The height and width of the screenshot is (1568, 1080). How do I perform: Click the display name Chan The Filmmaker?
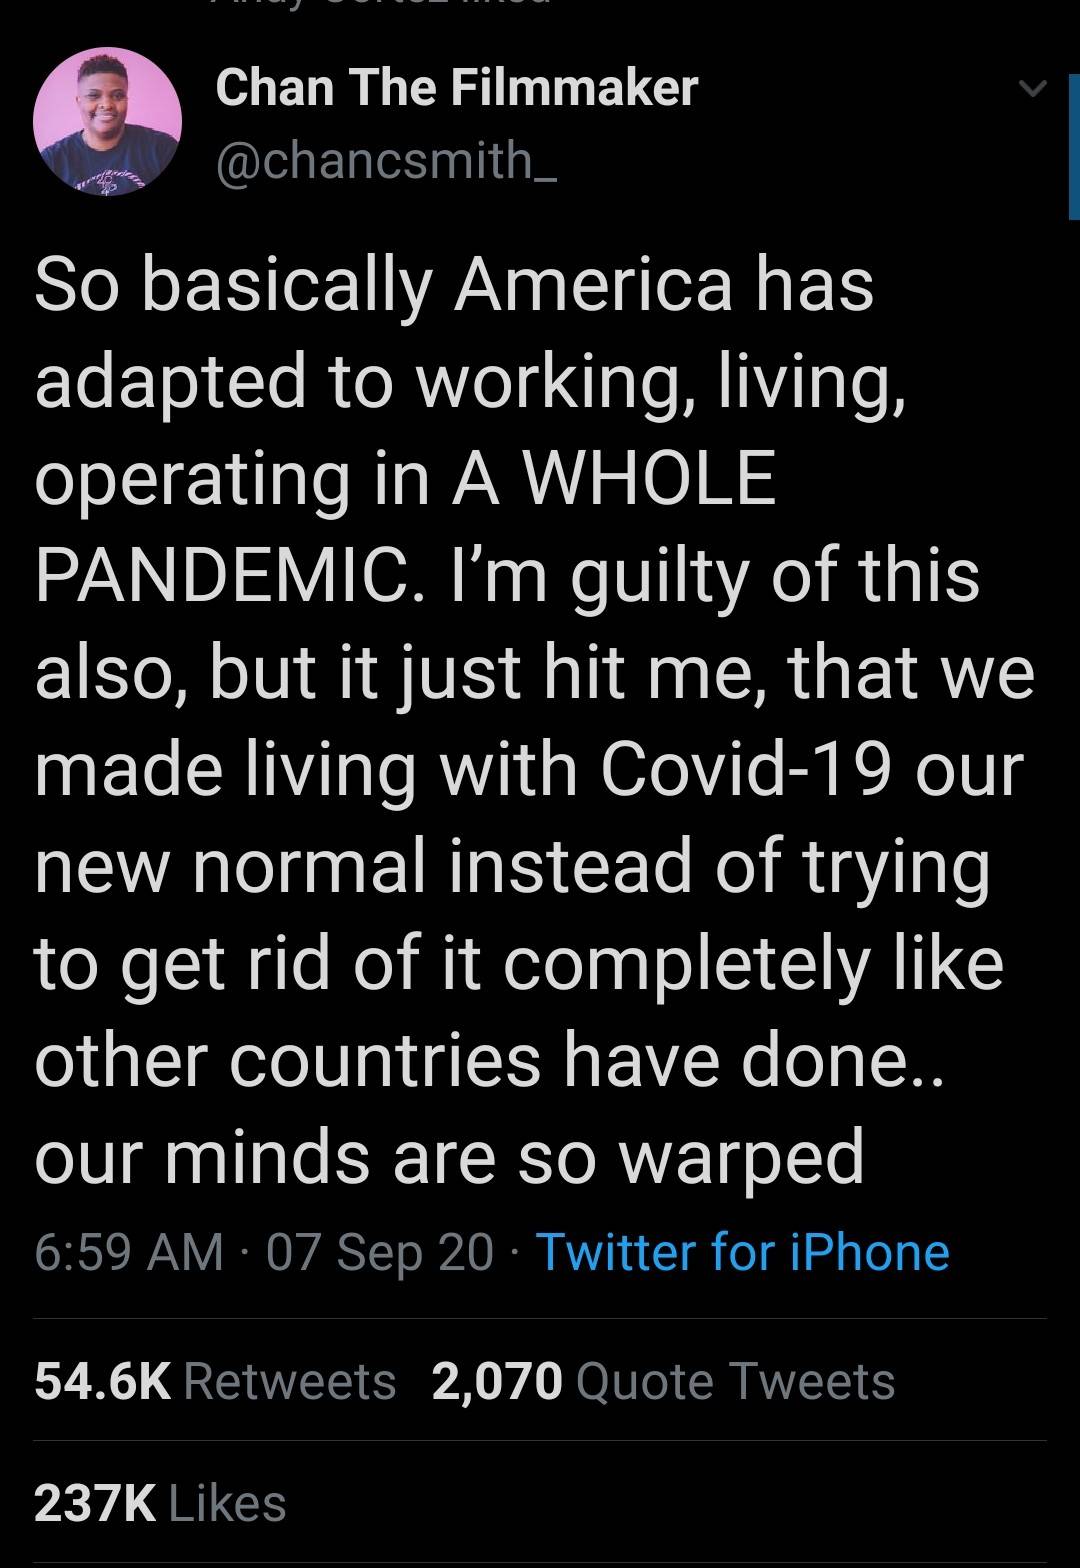click(x=456, y=87)
